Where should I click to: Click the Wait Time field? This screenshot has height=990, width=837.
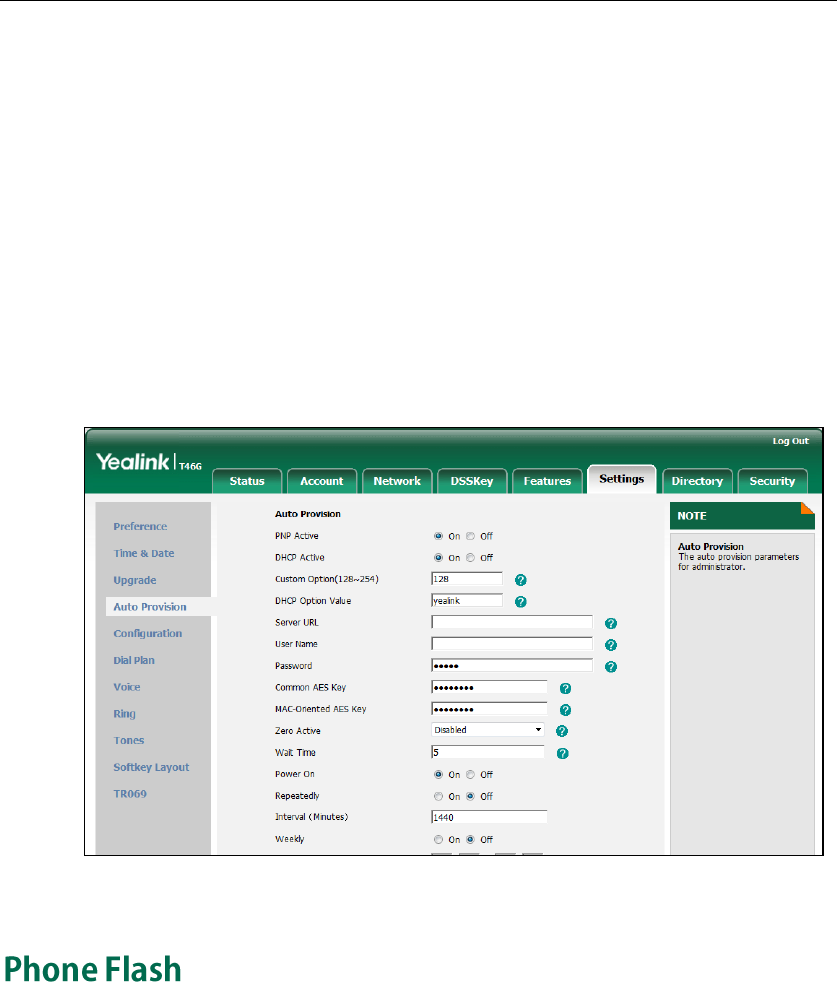coord(488,752)
